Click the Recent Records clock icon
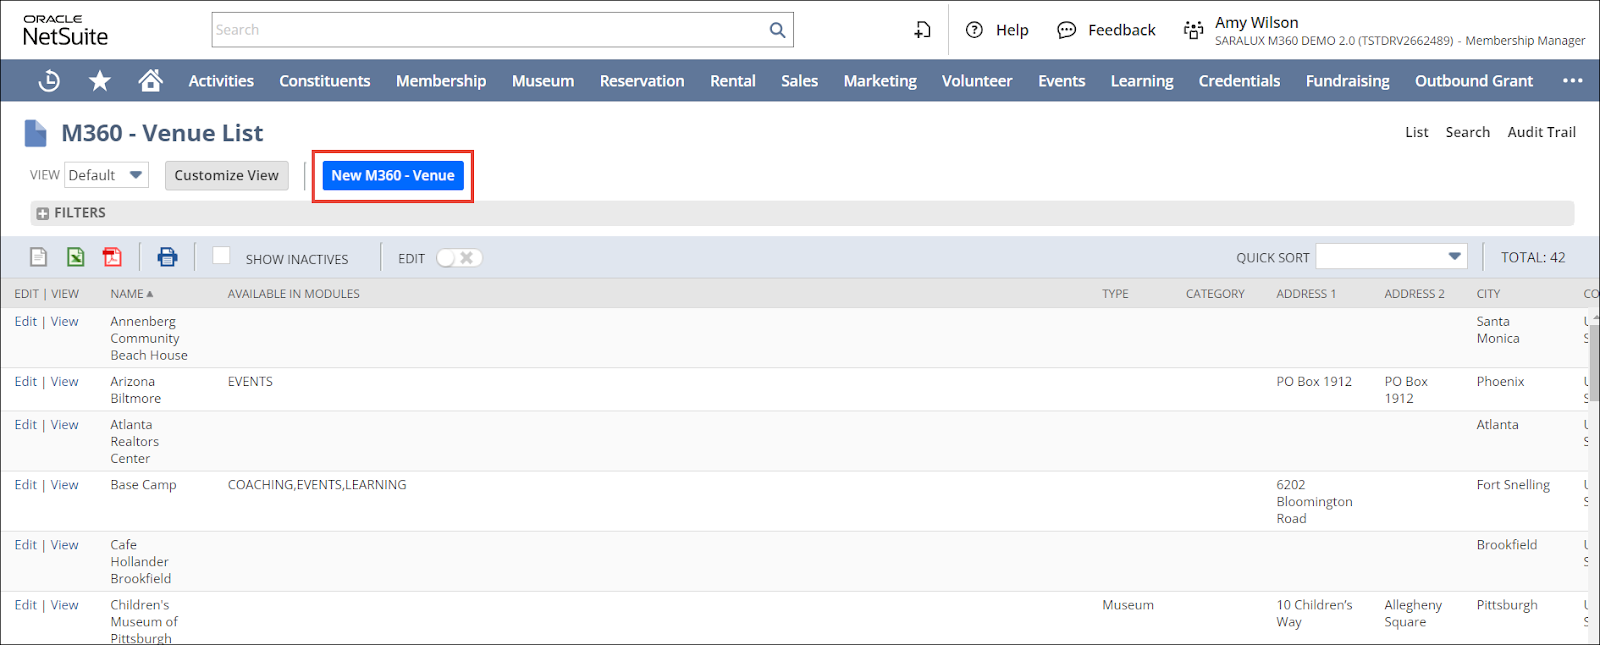 coord(49,81)
